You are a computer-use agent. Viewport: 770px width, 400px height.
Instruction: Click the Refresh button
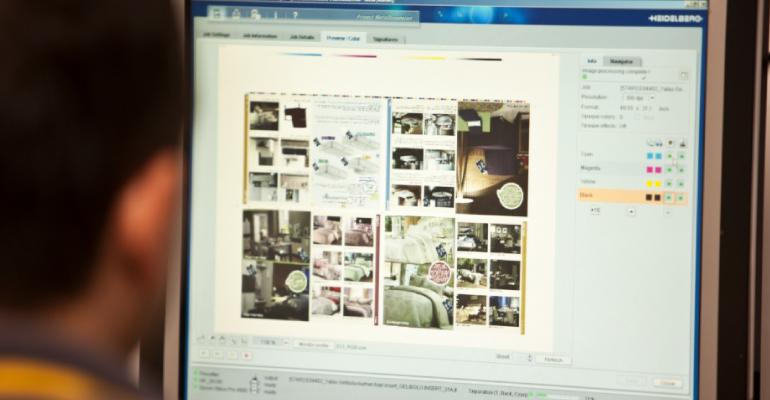553,360
